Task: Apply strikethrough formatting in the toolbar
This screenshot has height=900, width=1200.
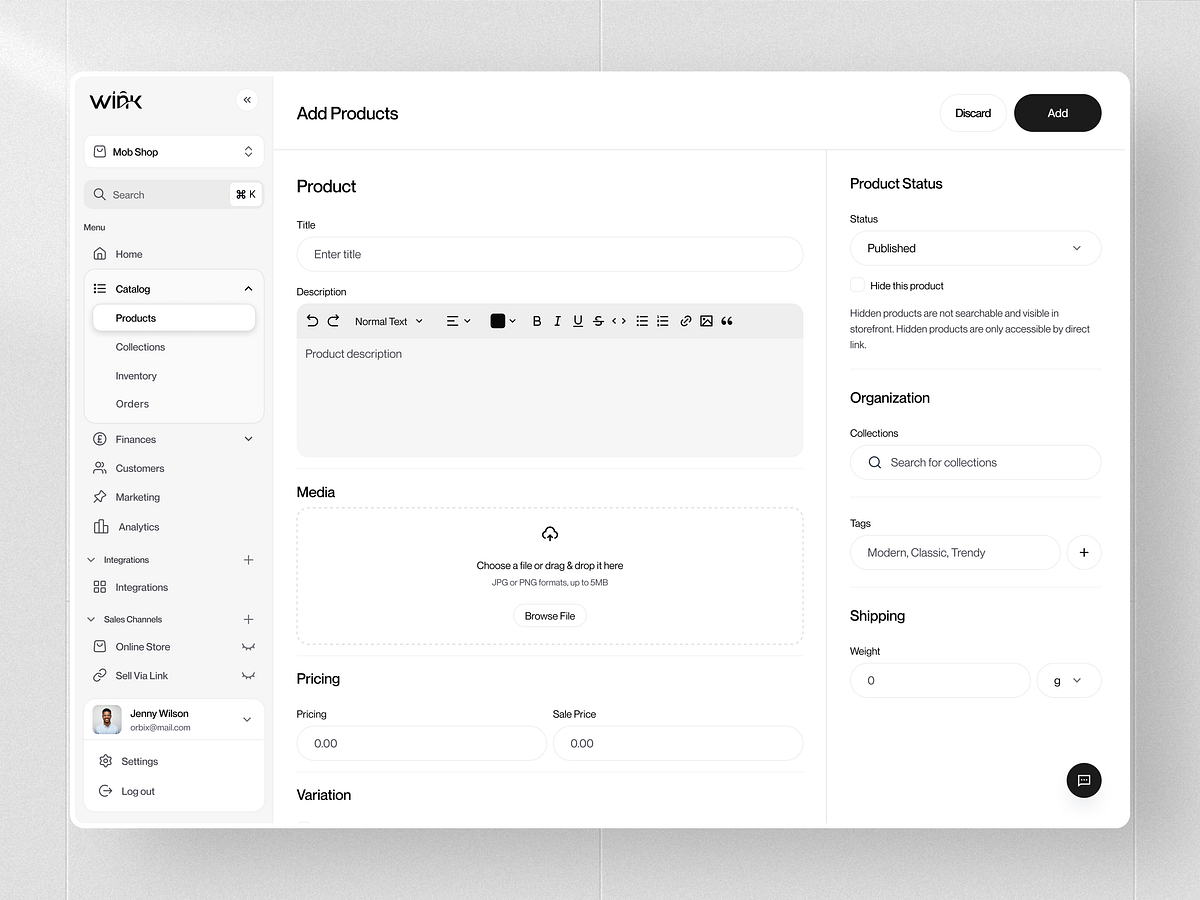Action: (598, 320)
